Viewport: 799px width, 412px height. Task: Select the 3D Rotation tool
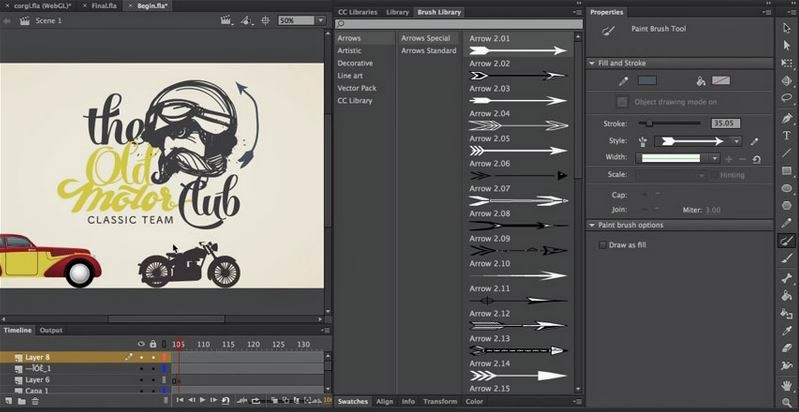787,81
